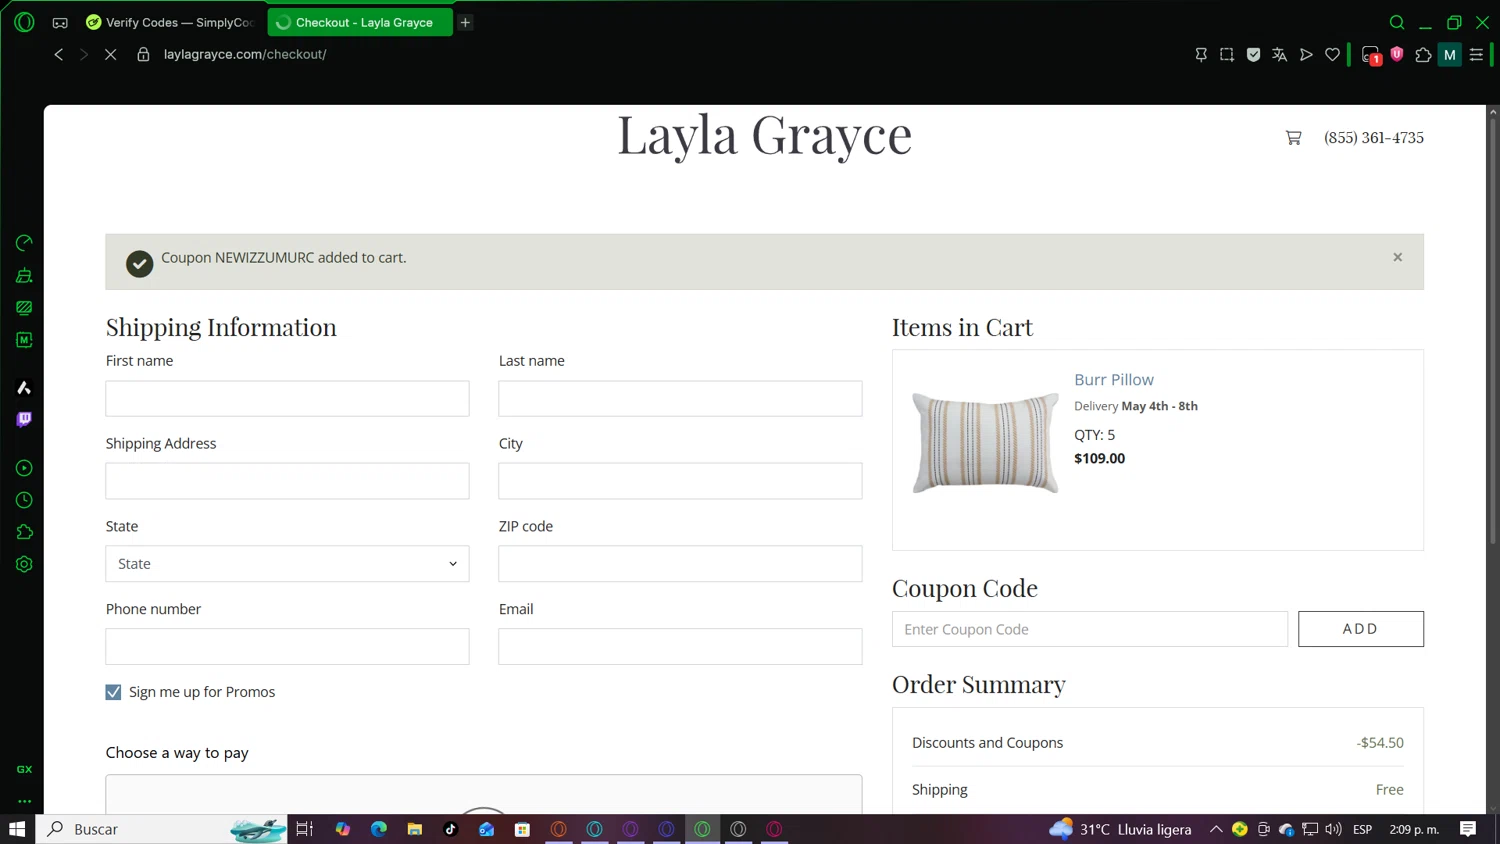The width and height of the screenshot is (1500, 844).
Task: Stop loading the page
Action: [x=111, y=55]
